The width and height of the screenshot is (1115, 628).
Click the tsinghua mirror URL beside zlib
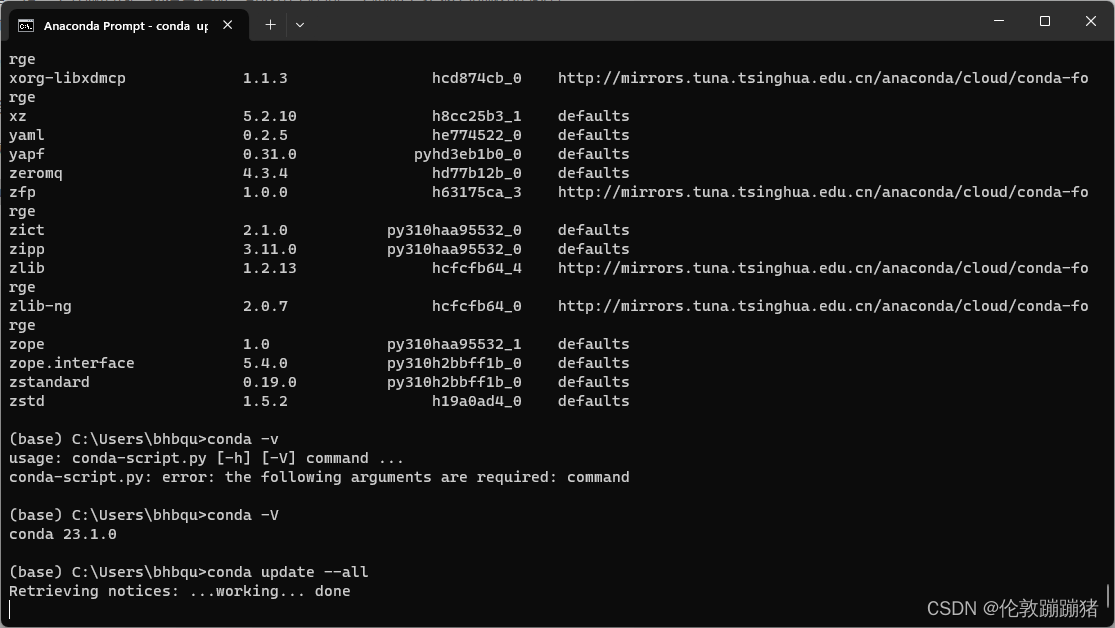pos(830,268)
